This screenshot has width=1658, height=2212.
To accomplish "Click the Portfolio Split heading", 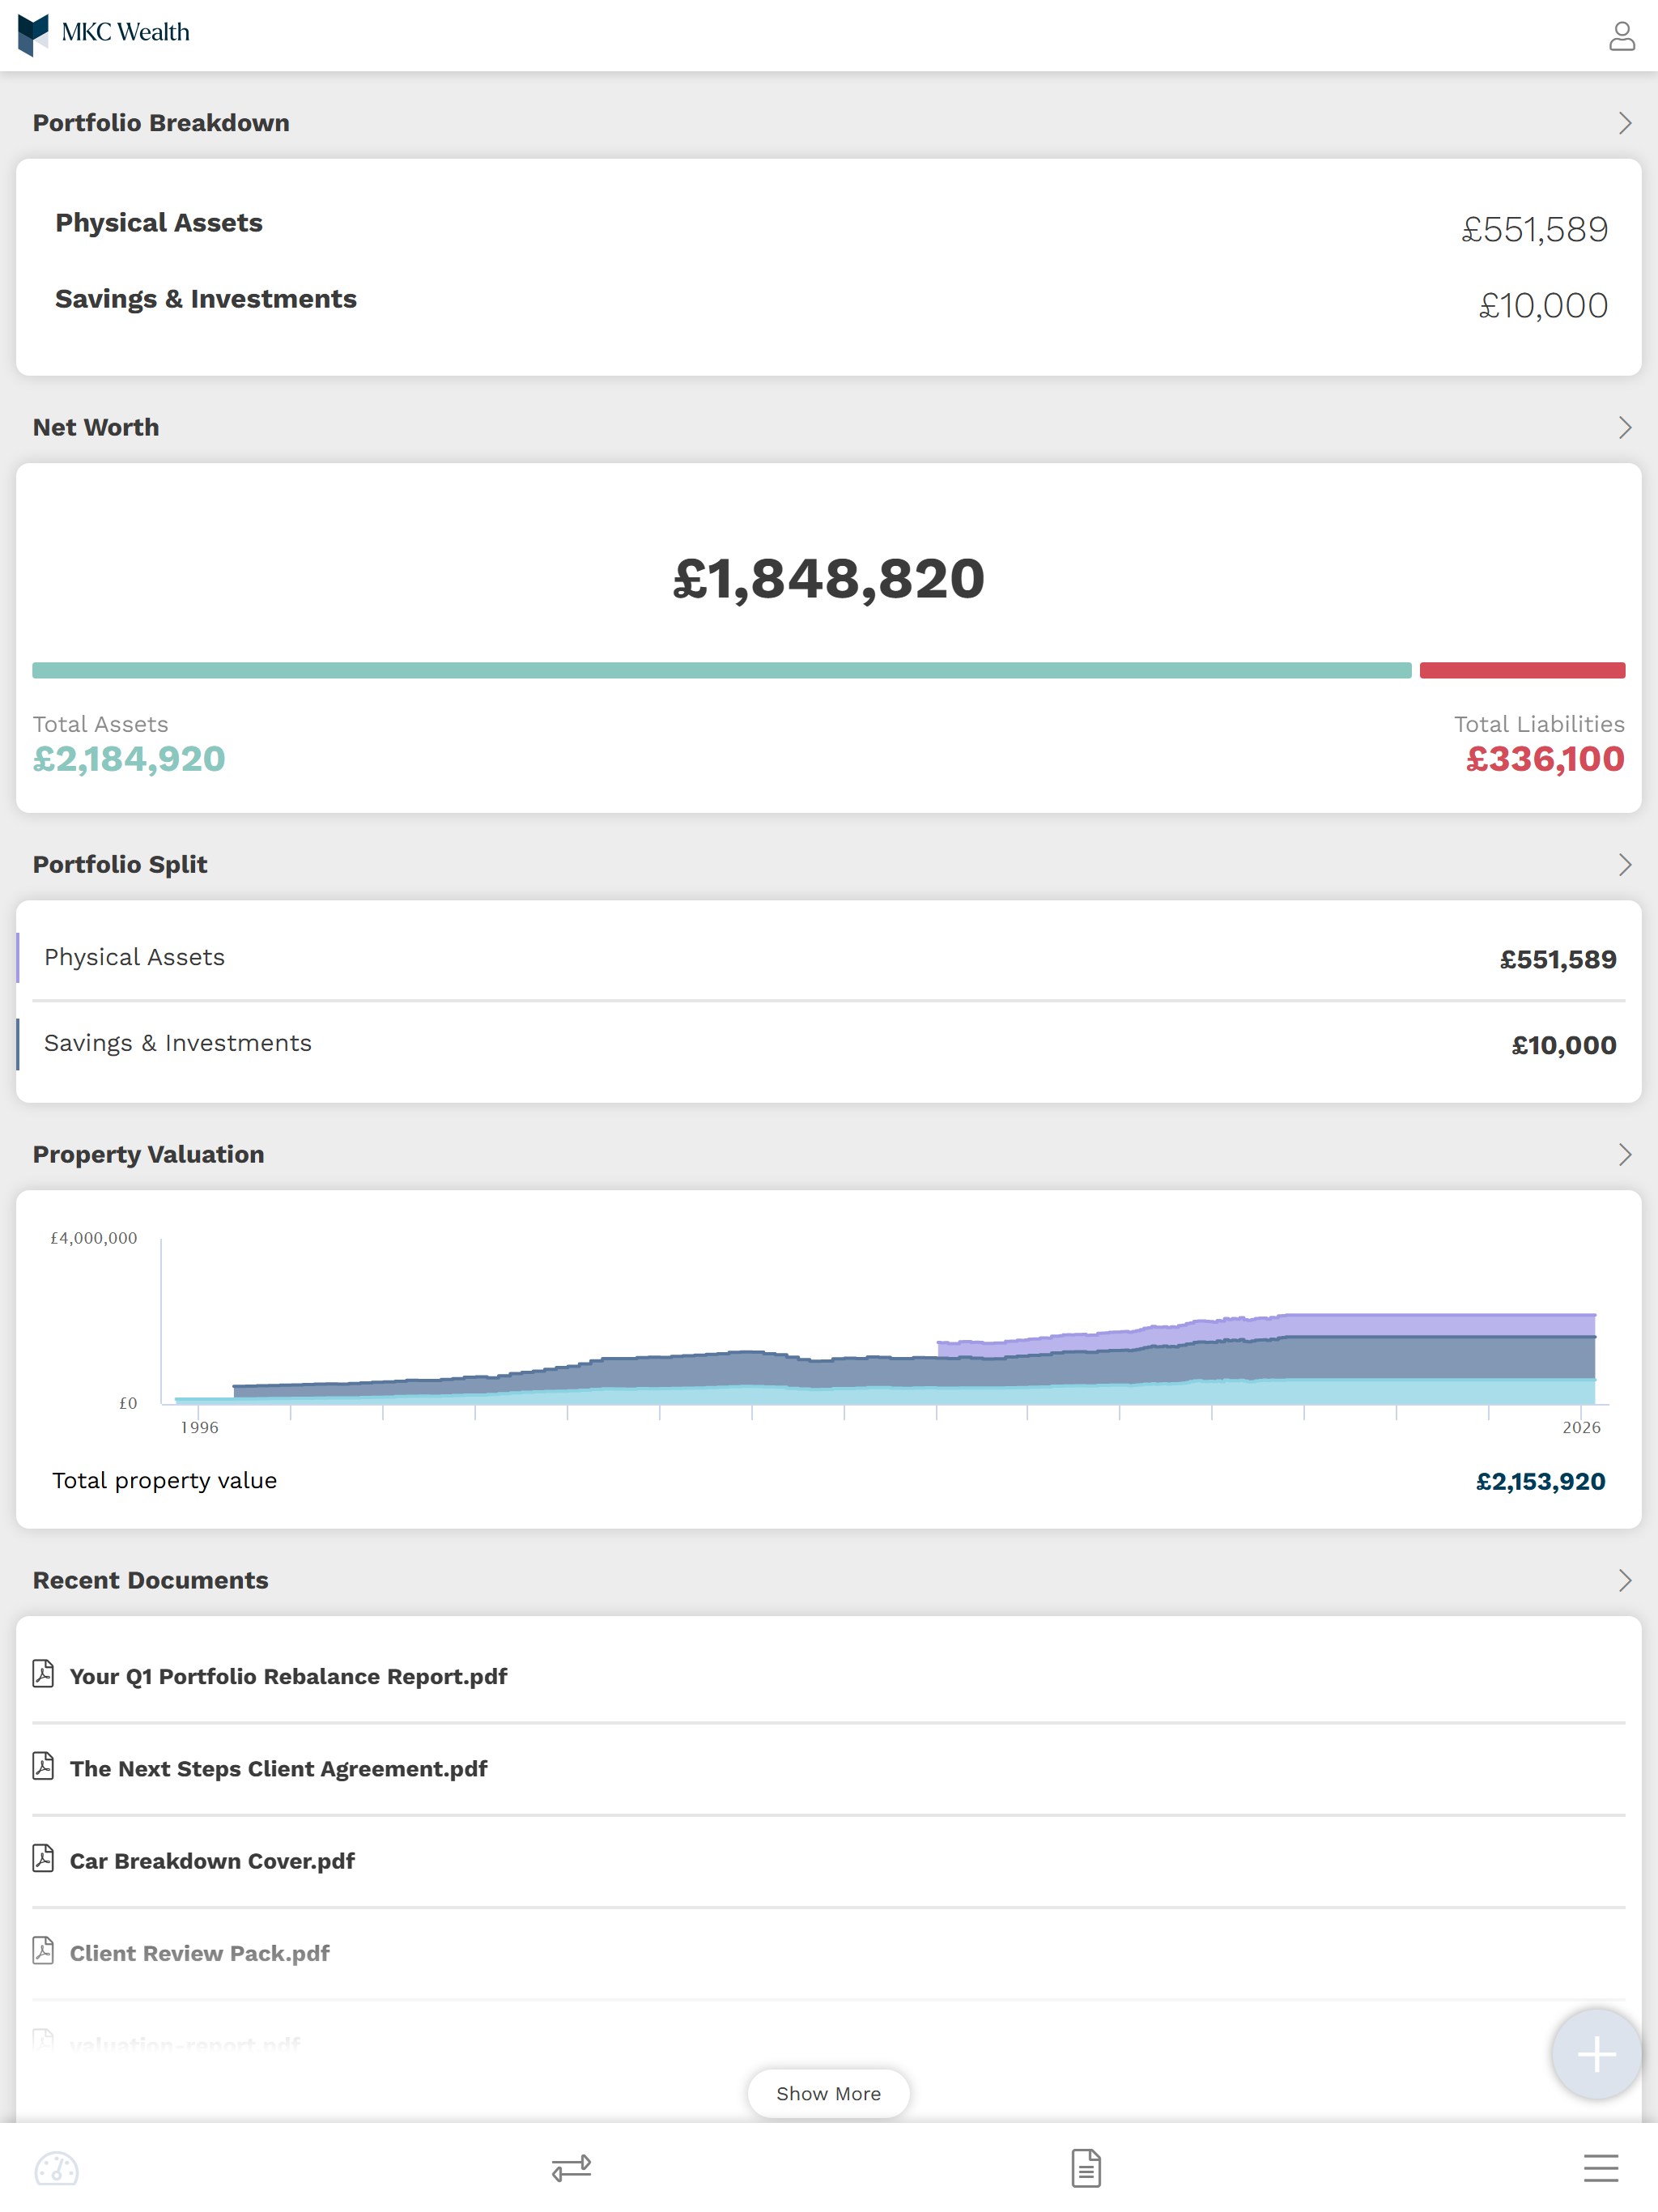I will pos(120,864).
